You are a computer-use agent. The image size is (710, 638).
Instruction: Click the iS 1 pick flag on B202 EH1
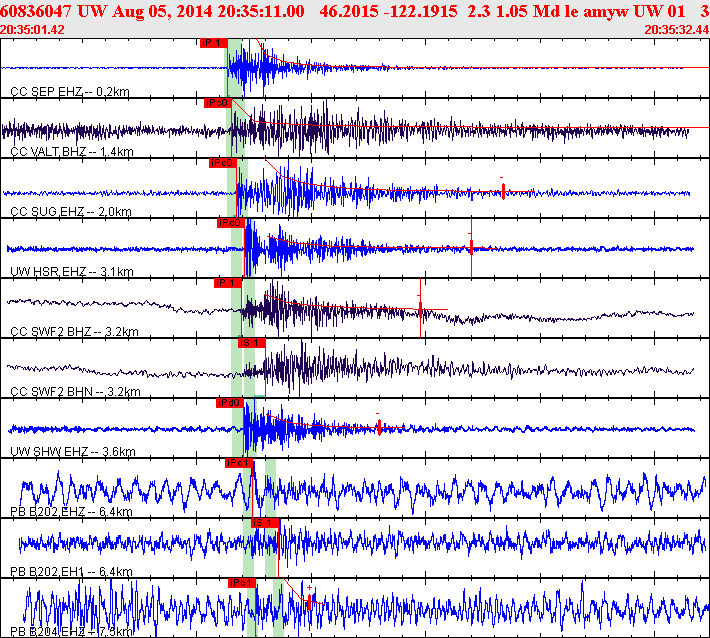(x=265, y=523)
